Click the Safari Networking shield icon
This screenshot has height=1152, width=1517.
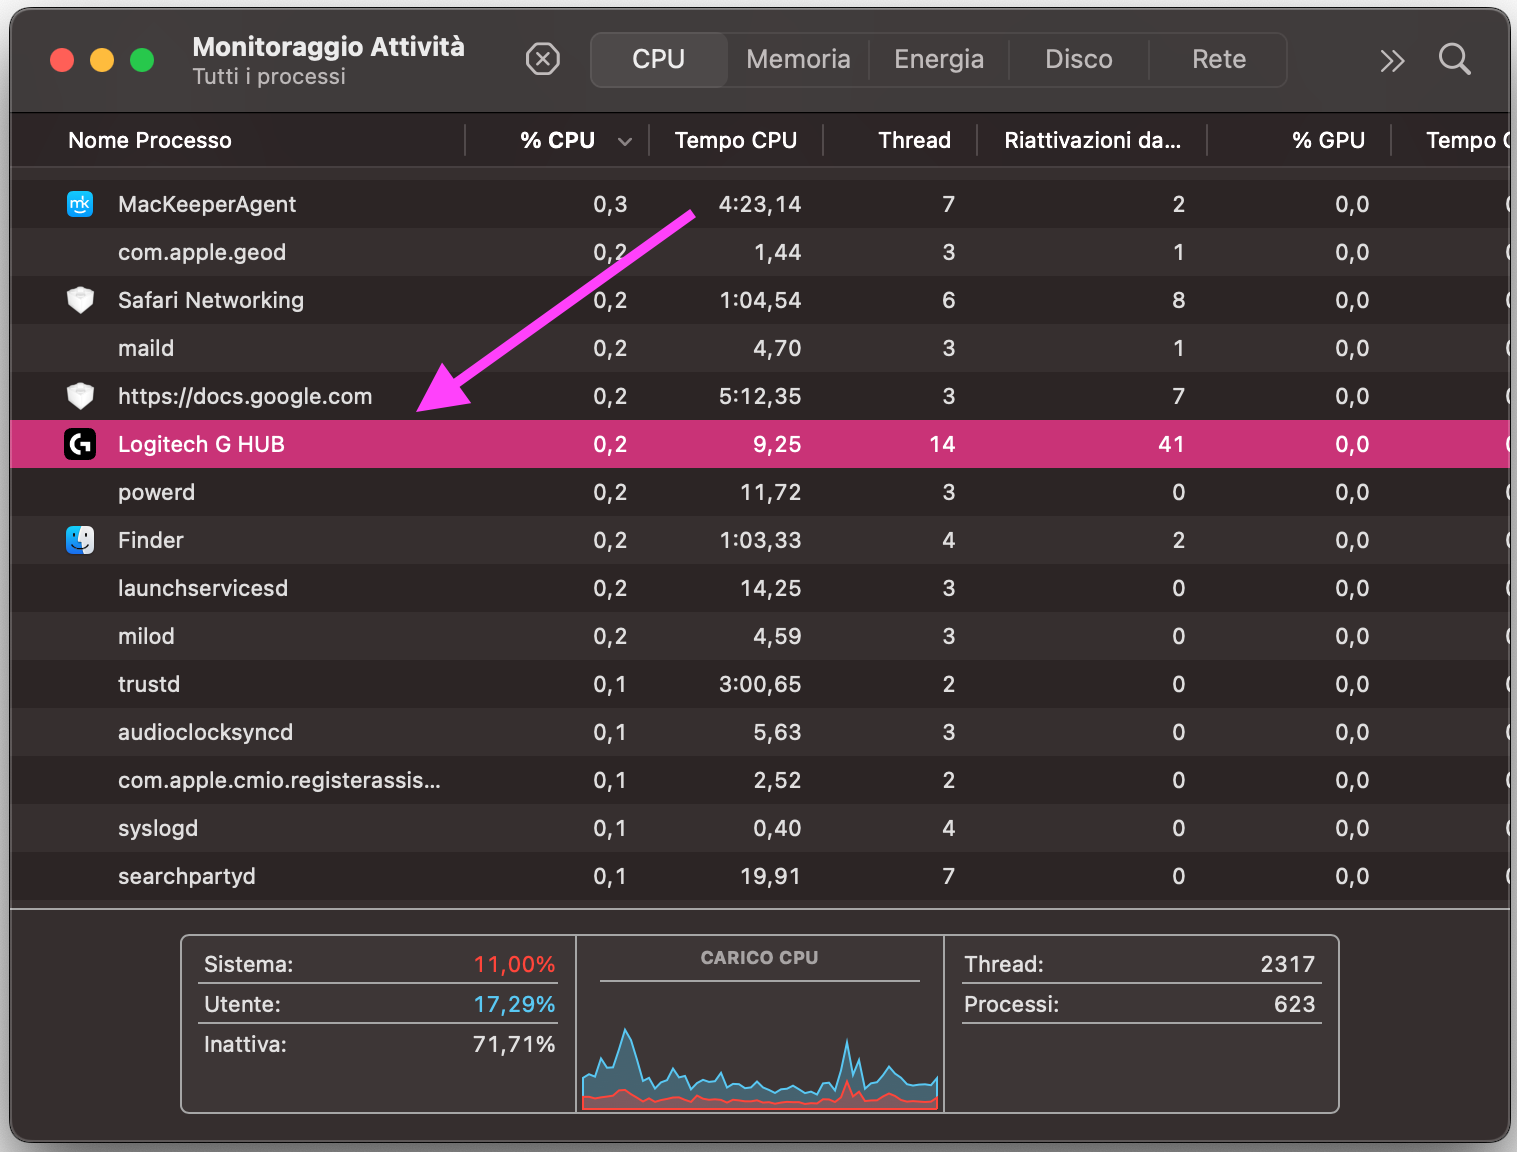pyautogui.click(x=80, y=300)
